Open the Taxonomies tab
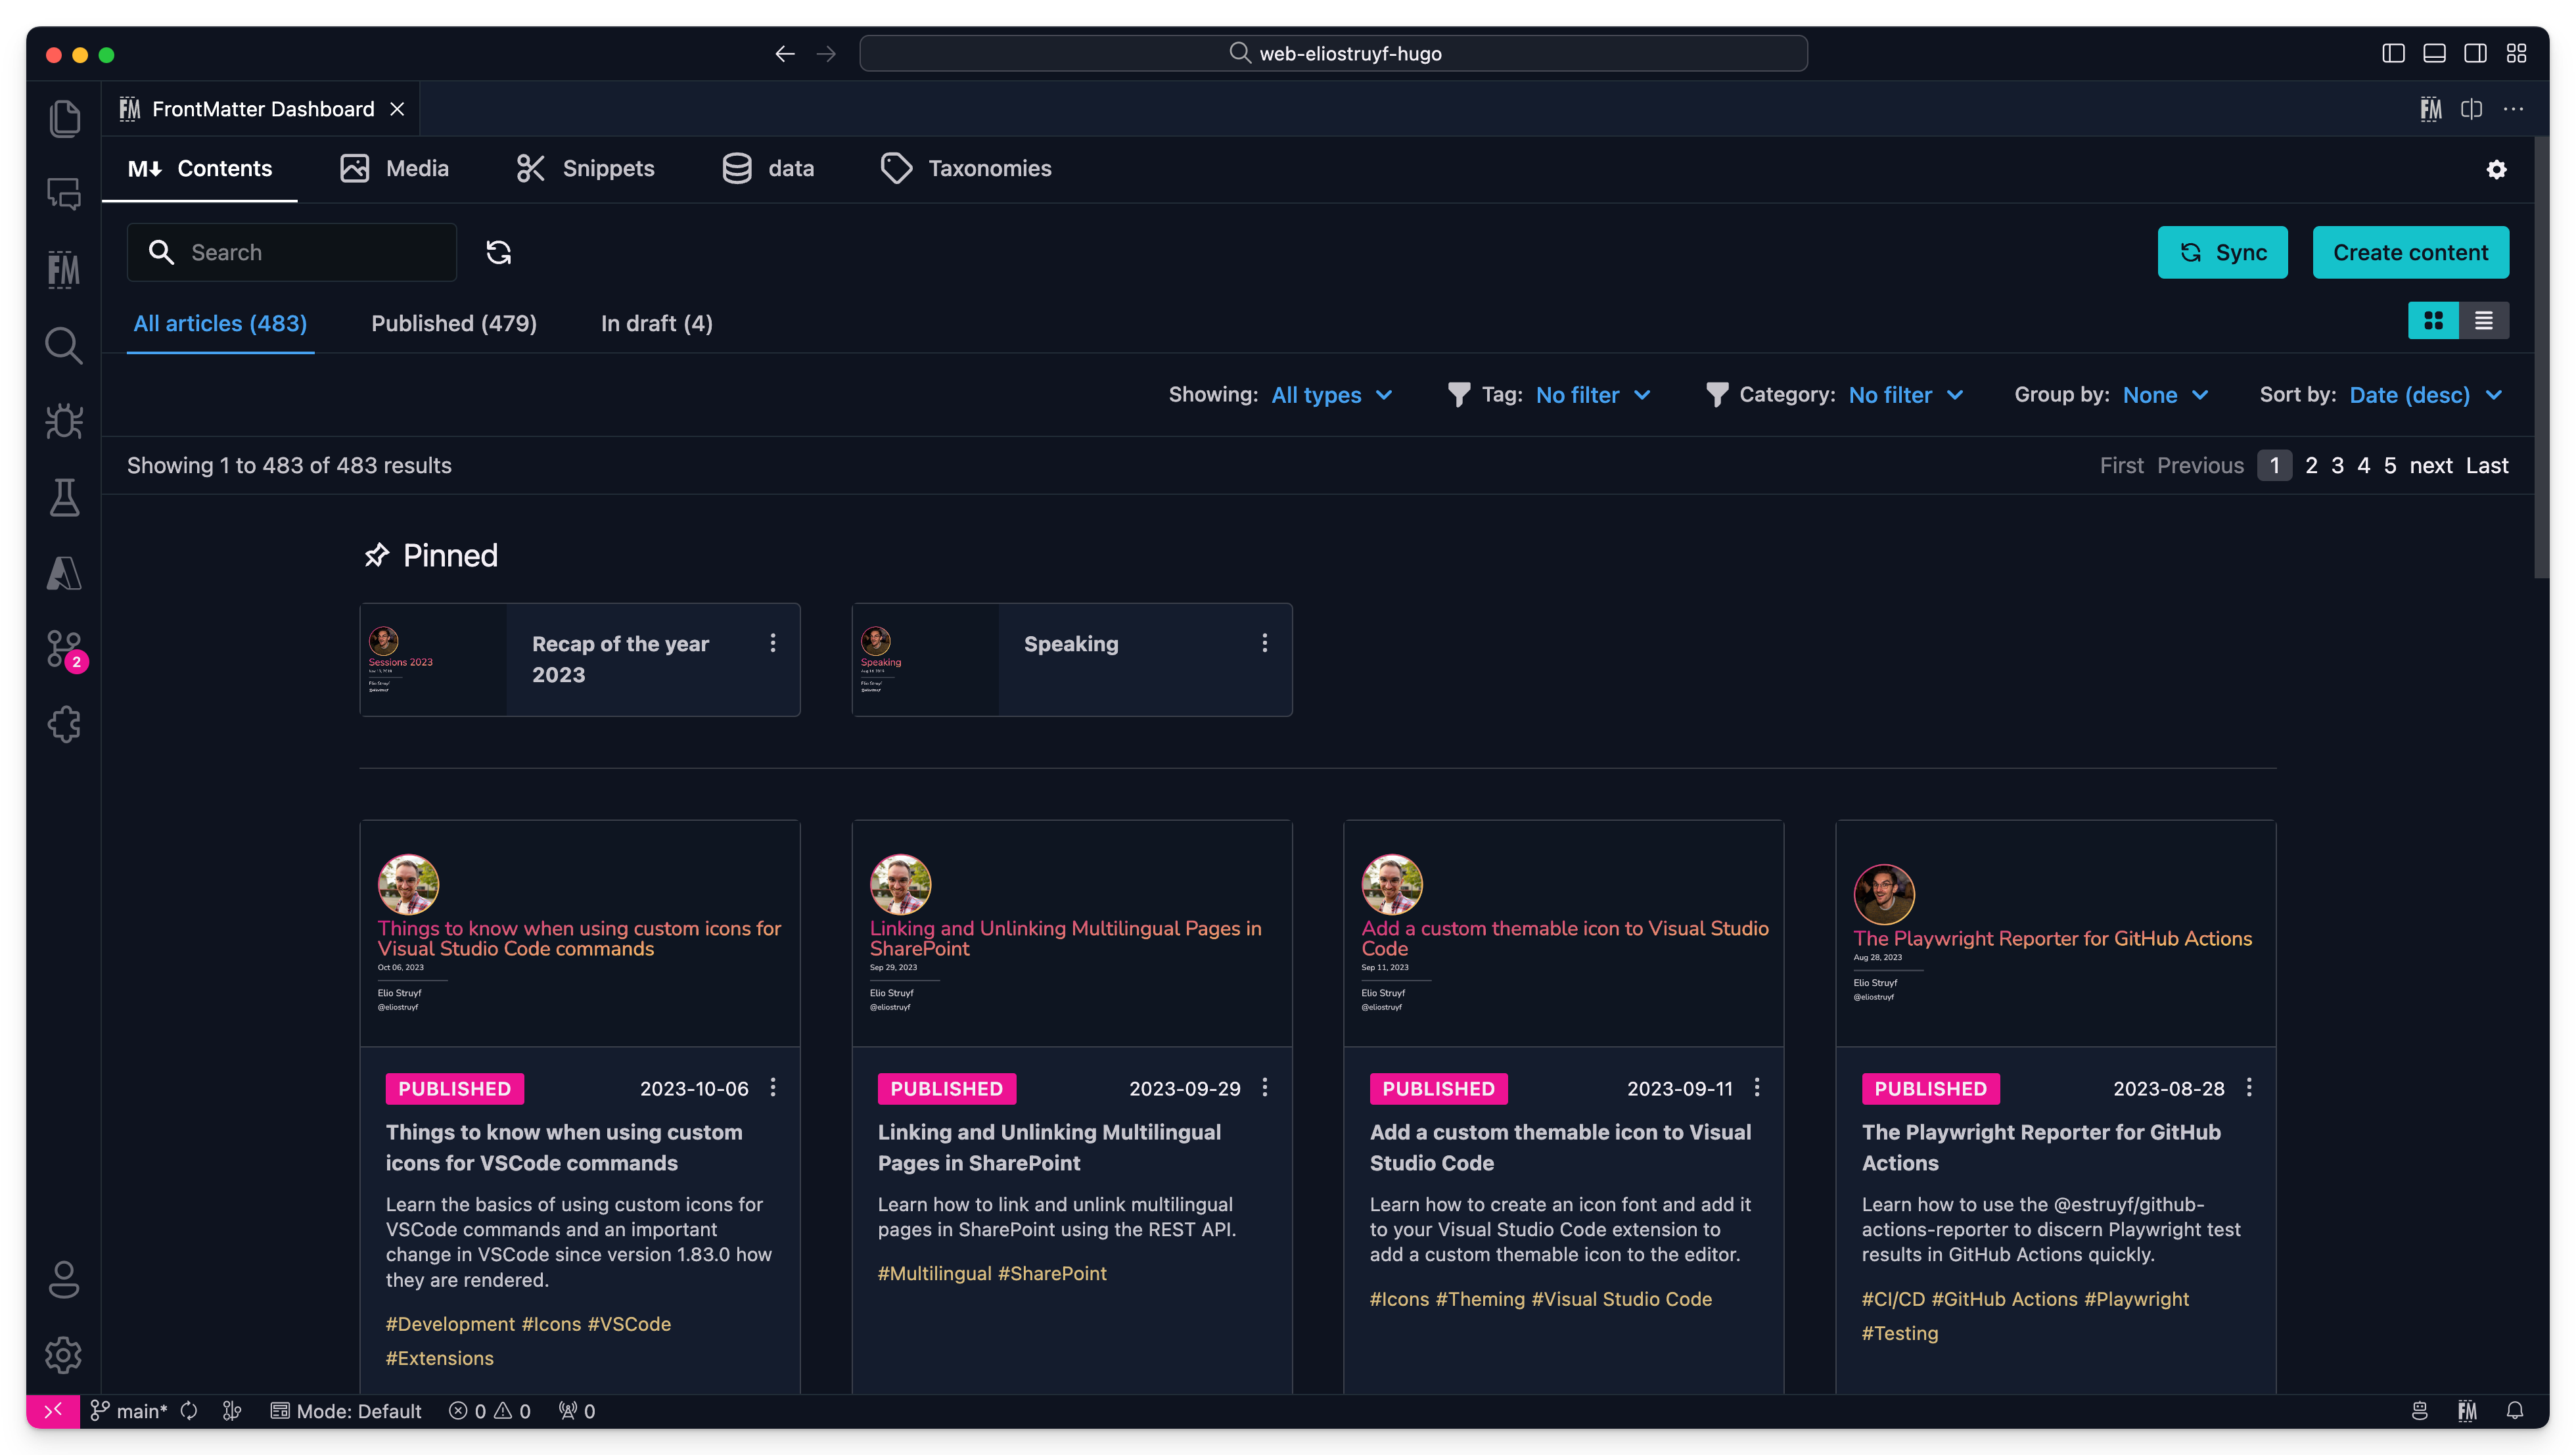The width and height of the screenshot is (2576, 1455). 965,168
